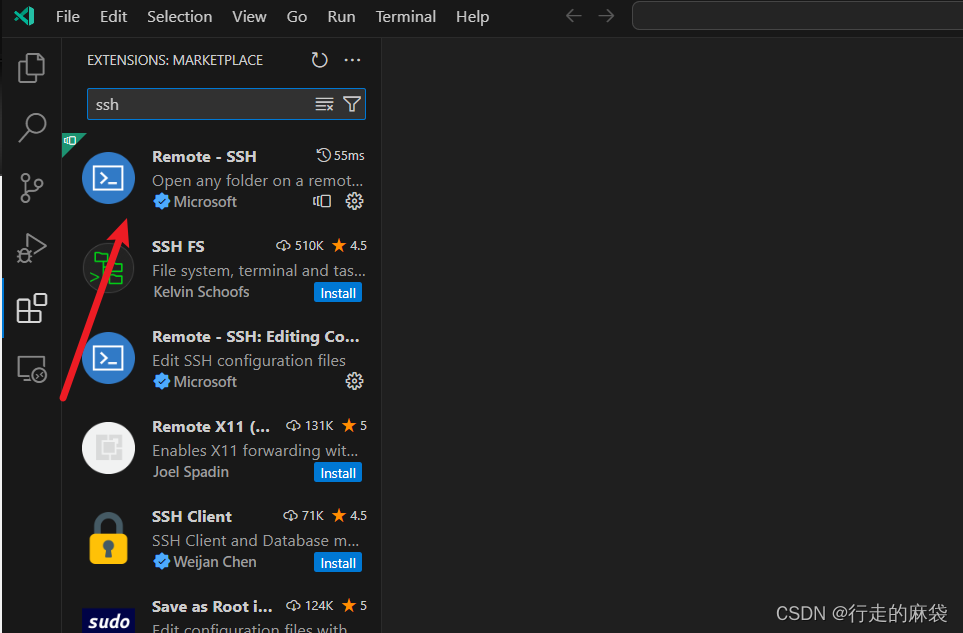Screen dimensions: 963x633
Task: Click the command center search box
Action: [x=797, y=16]
